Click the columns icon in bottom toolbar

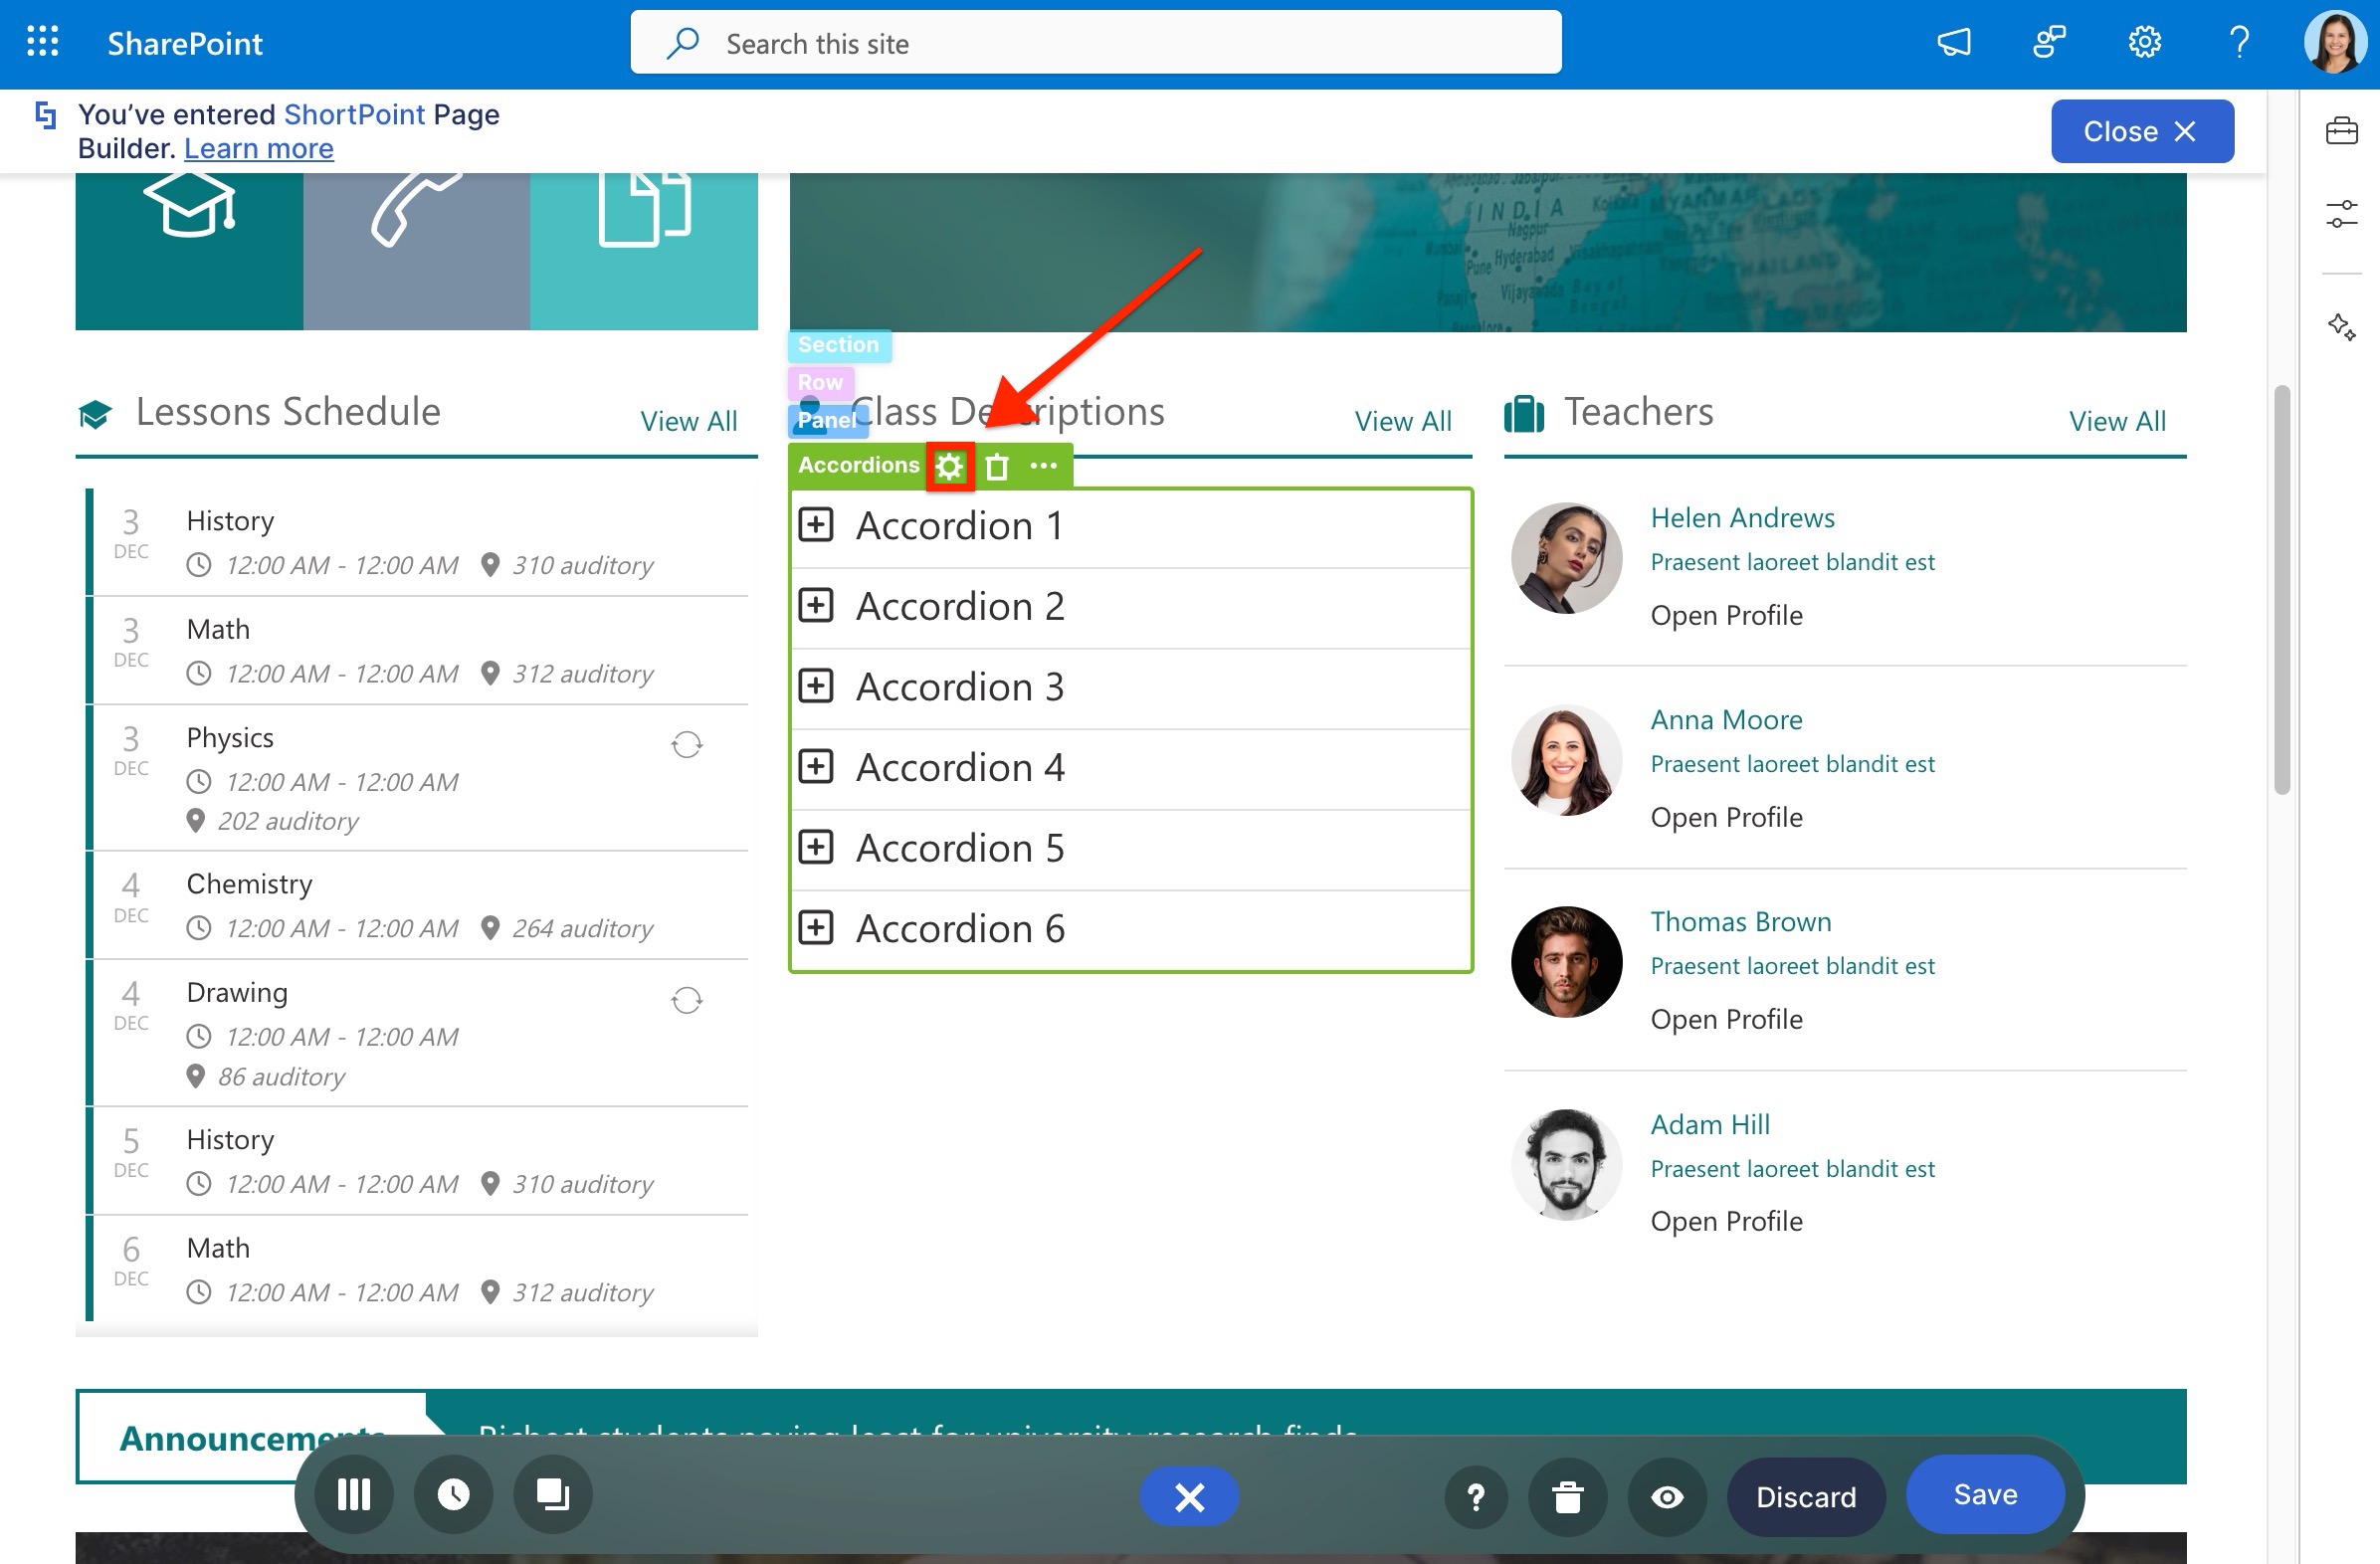354,1495
